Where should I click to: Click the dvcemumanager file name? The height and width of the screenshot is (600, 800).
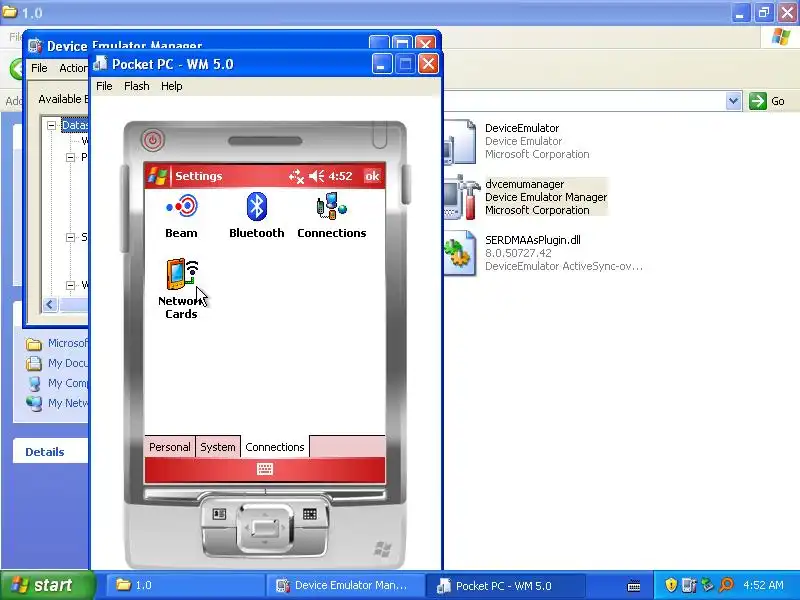(x=524, y=184)
